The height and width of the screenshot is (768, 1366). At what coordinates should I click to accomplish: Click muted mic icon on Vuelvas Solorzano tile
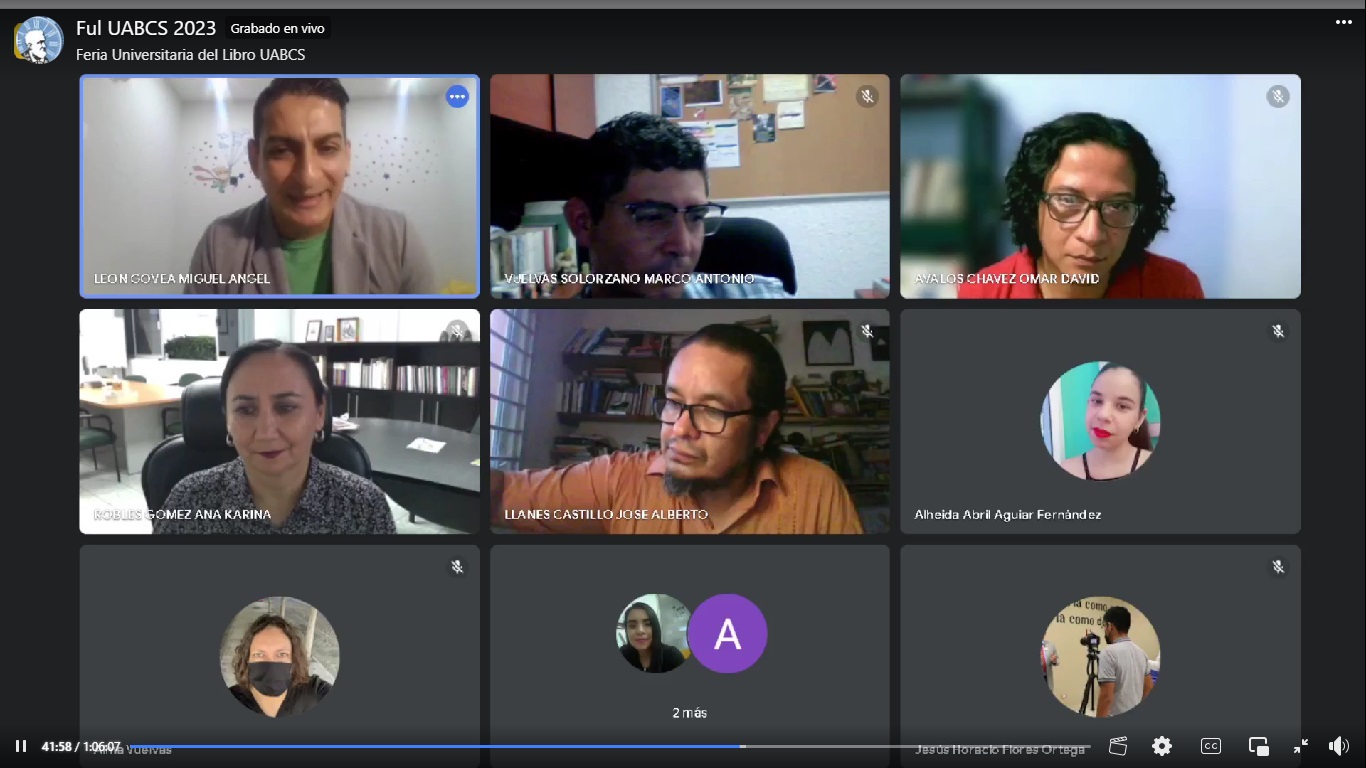tap(867, 96)
